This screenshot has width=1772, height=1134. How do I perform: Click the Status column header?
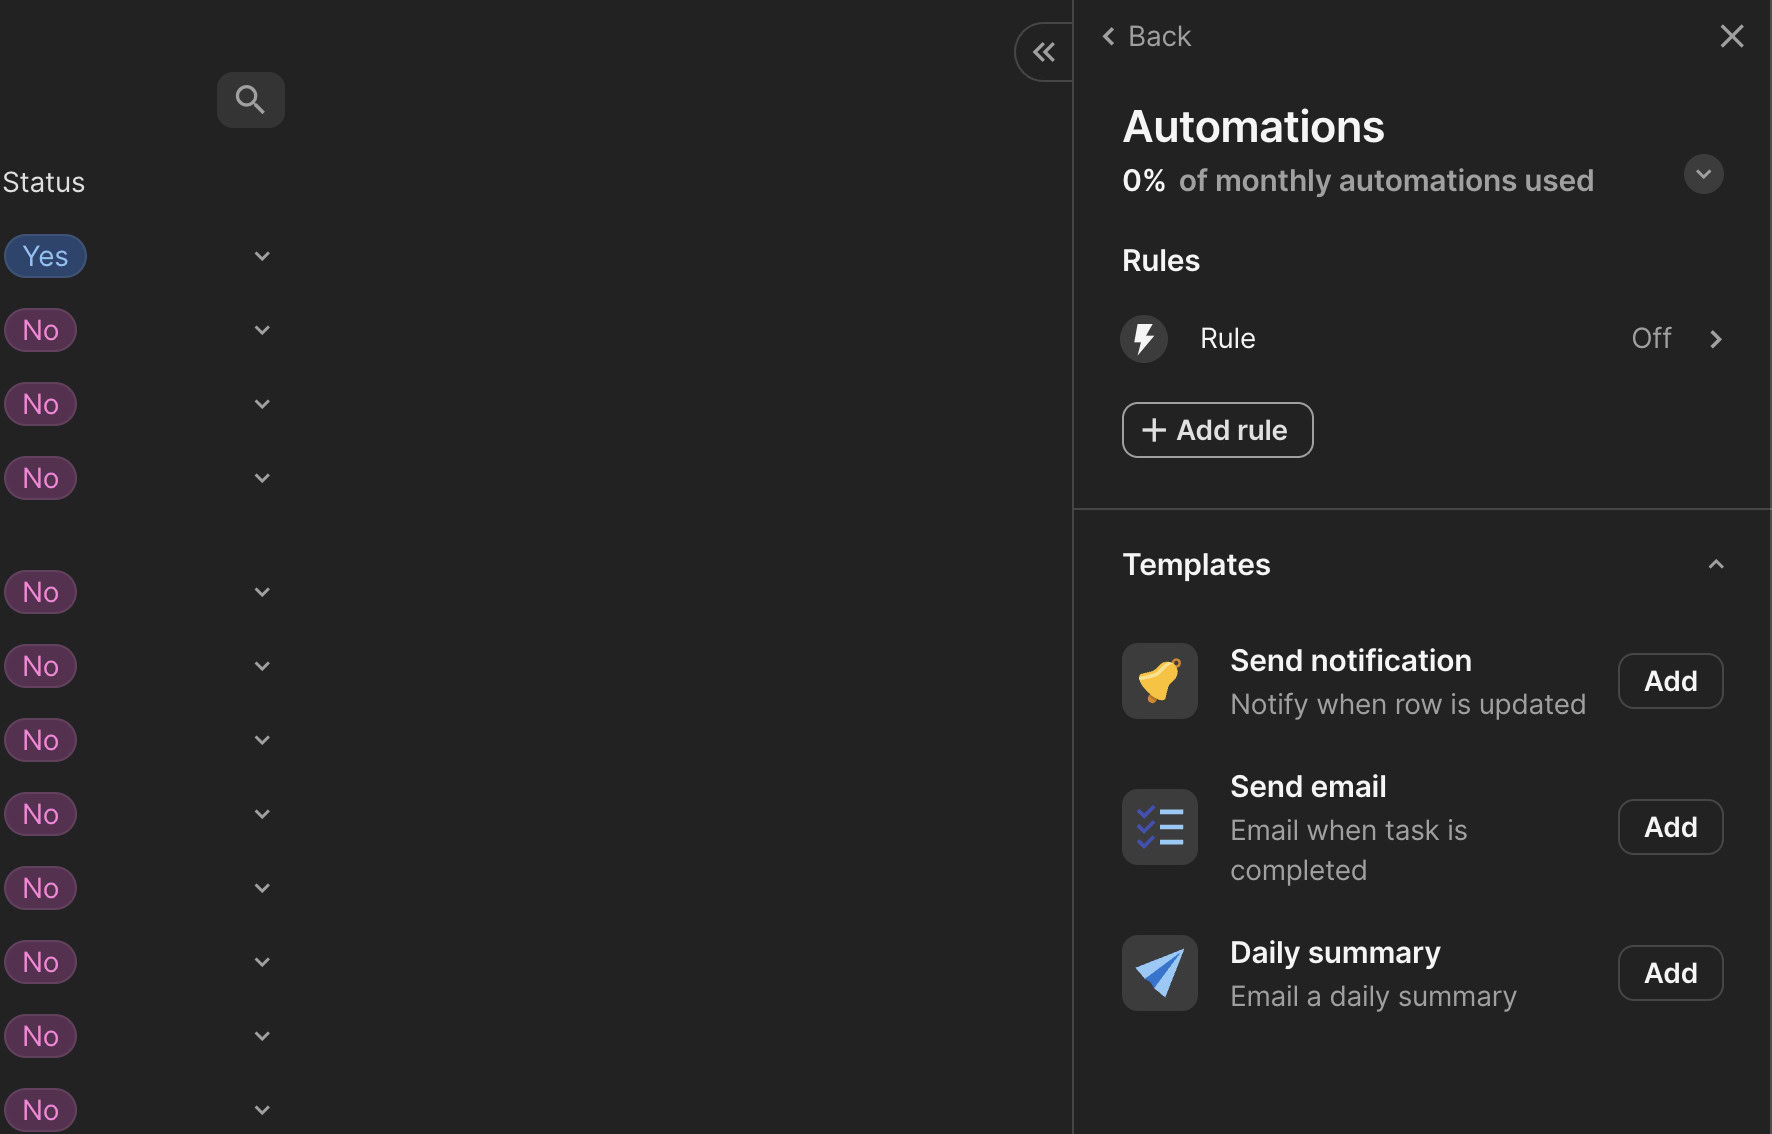pos(44,183)
